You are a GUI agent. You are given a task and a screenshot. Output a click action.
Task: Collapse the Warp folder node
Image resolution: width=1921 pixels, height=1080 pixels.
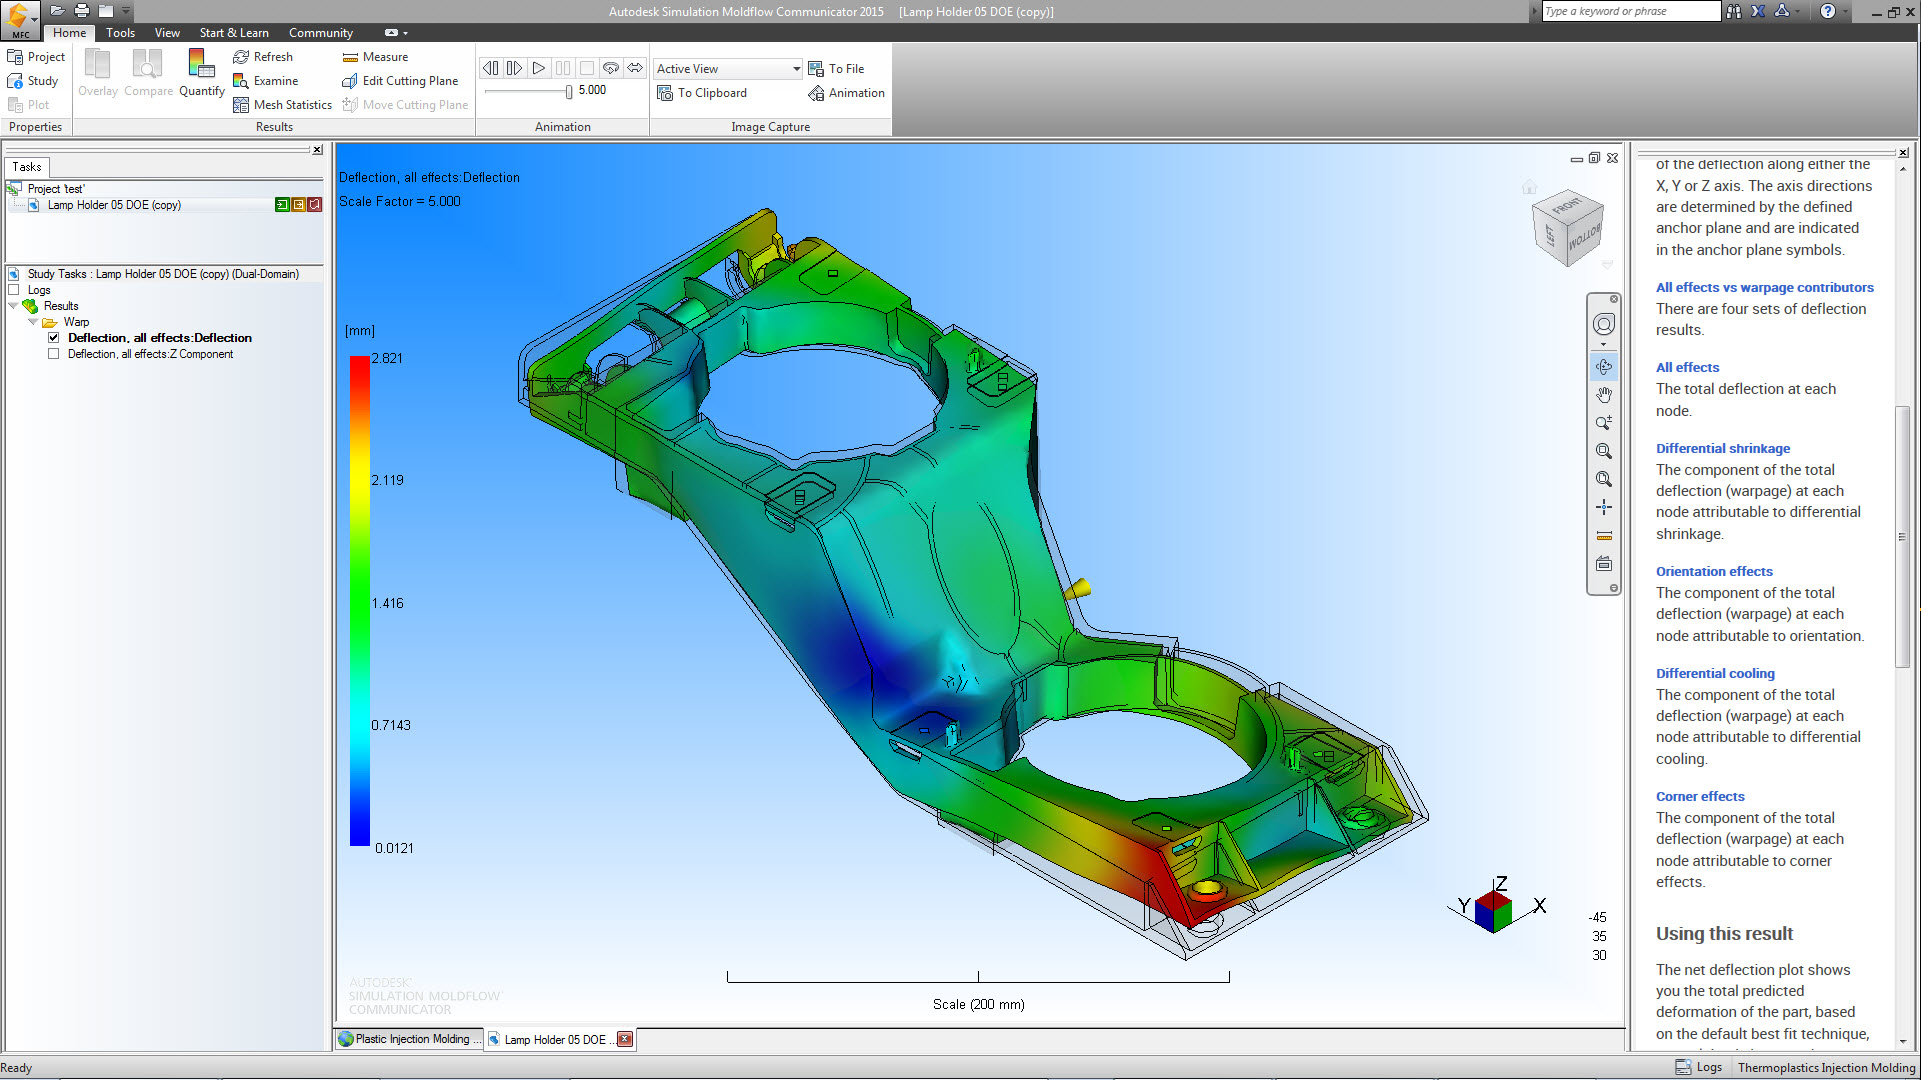(x=33, y=322)
